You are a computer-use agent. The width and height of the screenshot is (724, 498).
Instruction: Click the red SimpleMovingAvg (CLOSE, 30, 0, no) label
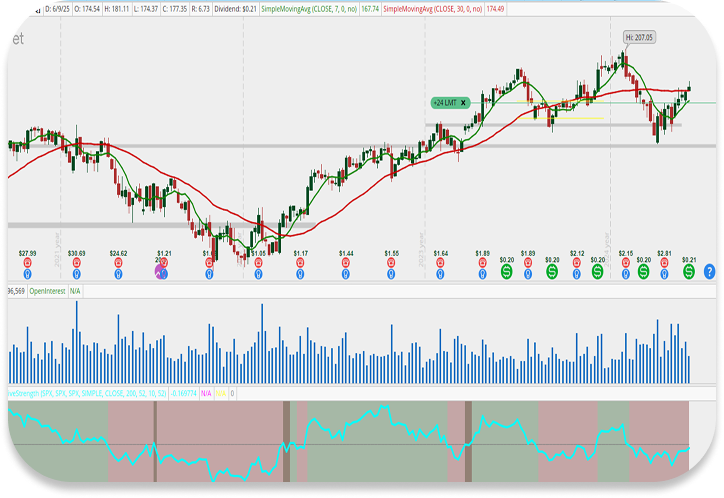pos(423,9)
